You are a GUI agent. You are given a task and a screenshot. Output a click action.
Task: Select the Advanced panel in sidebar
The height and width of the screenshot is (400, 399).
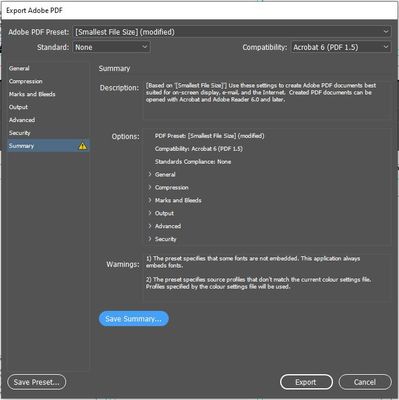22,120
